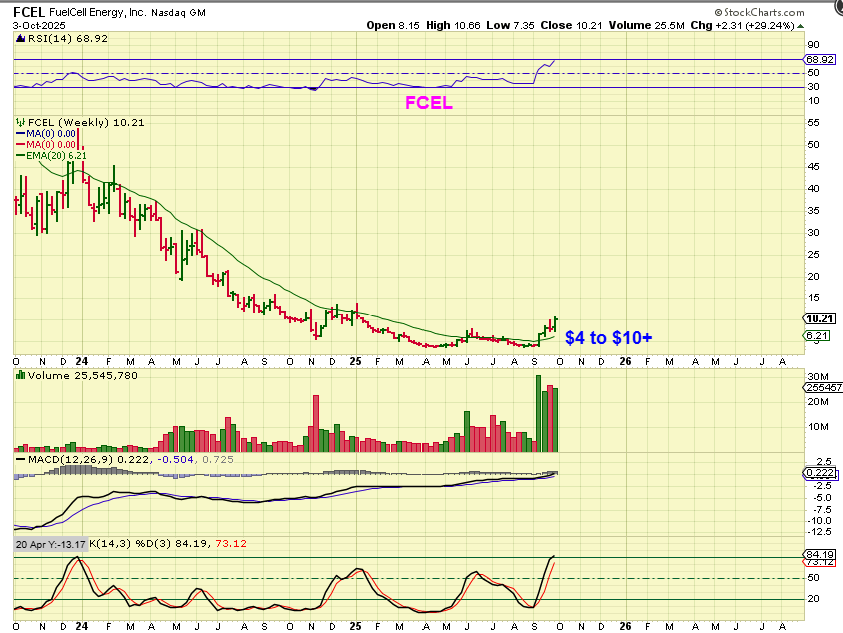Viewport: 843px width, 633px height.
Task: Click the green up-triangle after the Chg percentage
Action: click(801, 25)
